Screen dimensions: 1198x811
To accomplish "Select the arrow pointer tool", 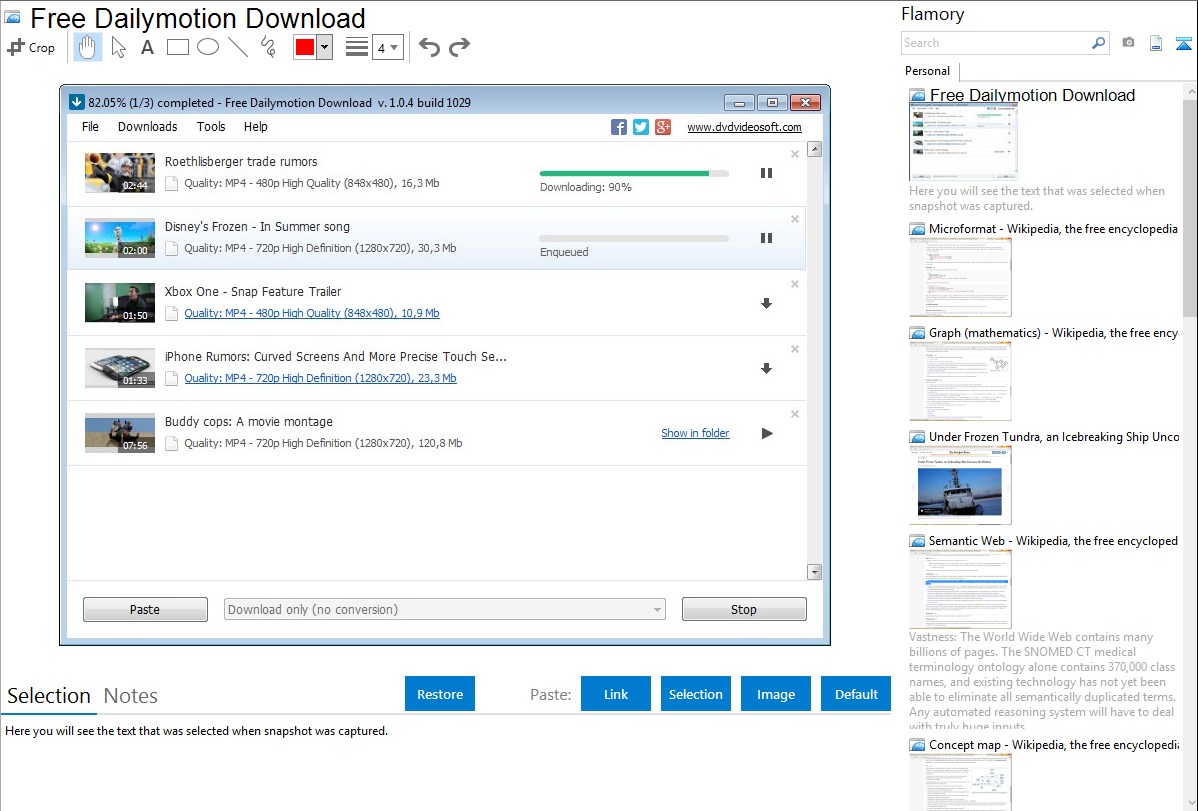I will click(118, 47).
